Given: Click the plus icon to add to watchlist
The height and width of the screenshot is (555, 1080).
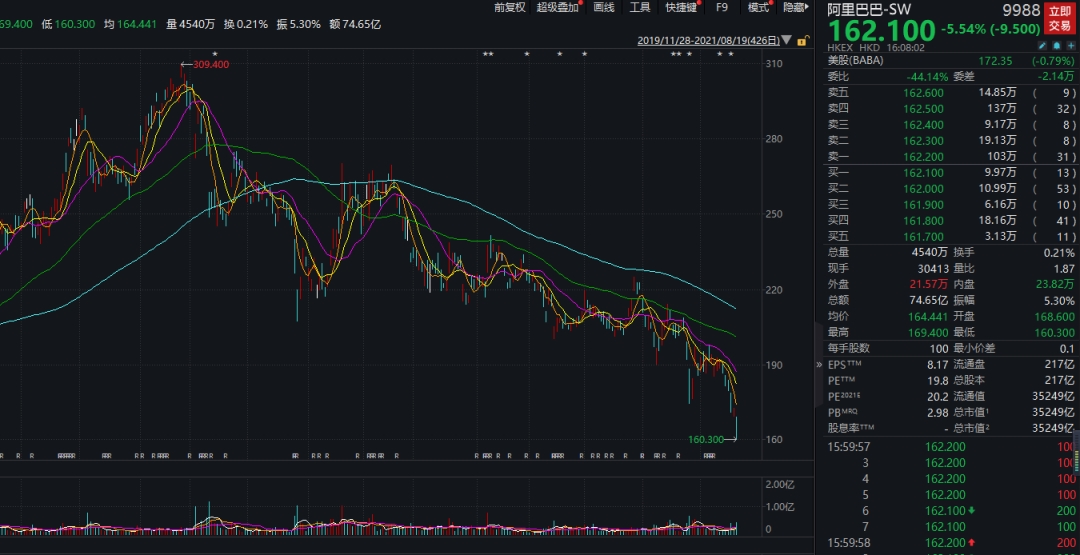Looking at the screenshot, I should (1070, 45).
